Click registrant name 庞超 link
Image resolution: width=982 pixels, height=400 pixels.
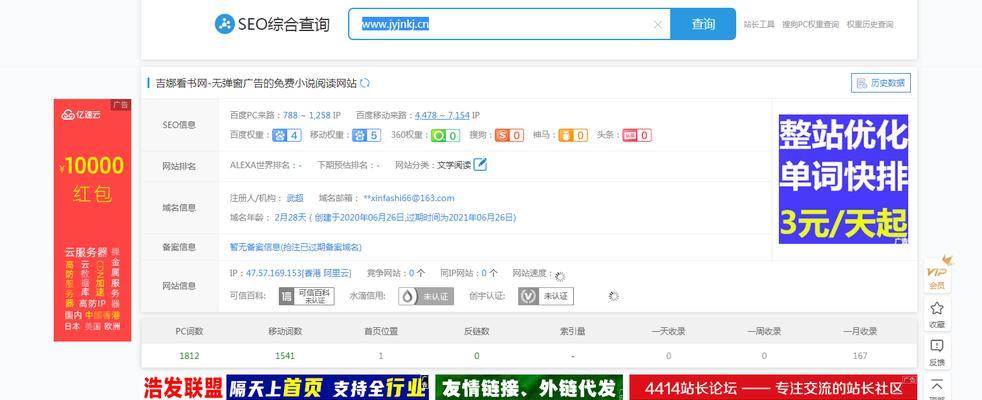pos(295,198)
